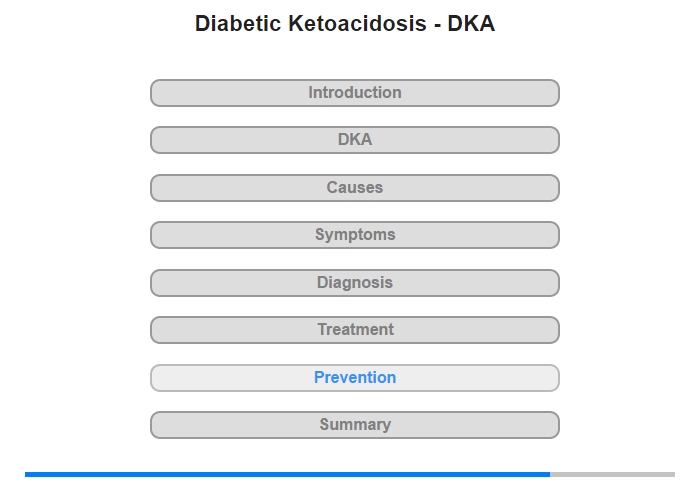Navigate to the Diagnosis section

coord(354,283)
